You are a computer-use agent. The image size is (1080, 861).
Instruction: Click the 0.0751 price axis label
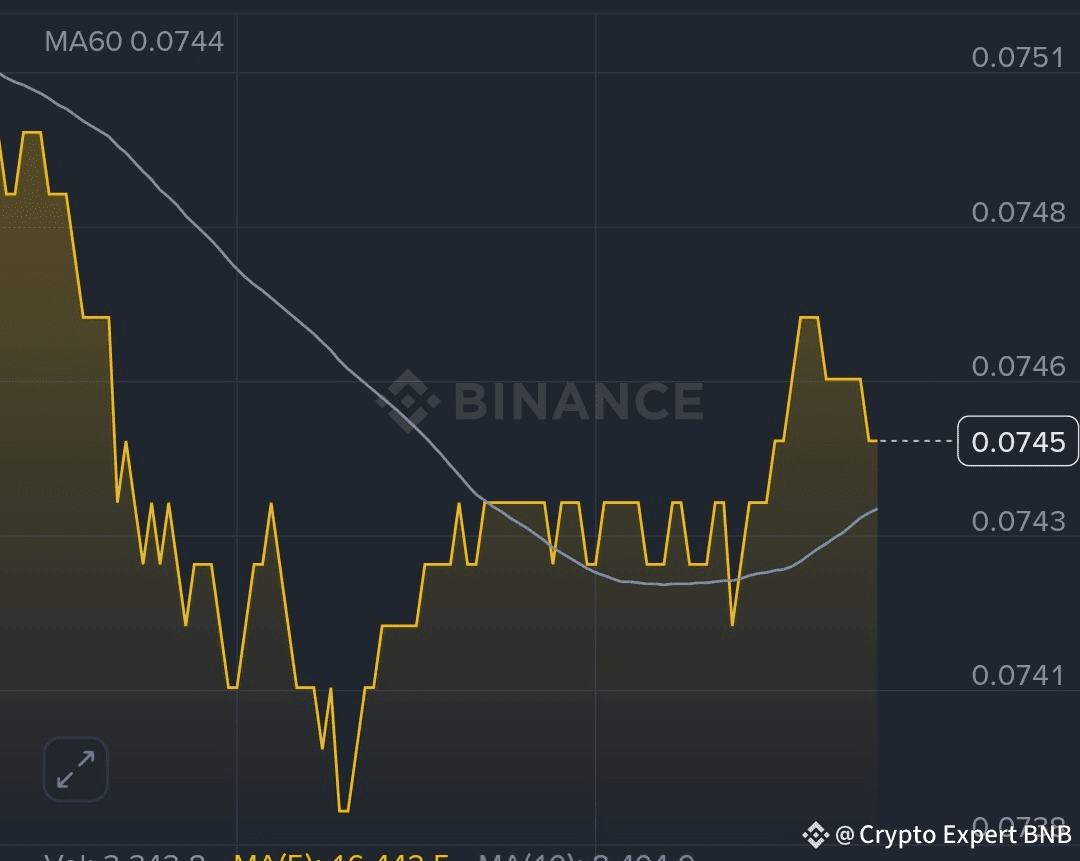1018,57
